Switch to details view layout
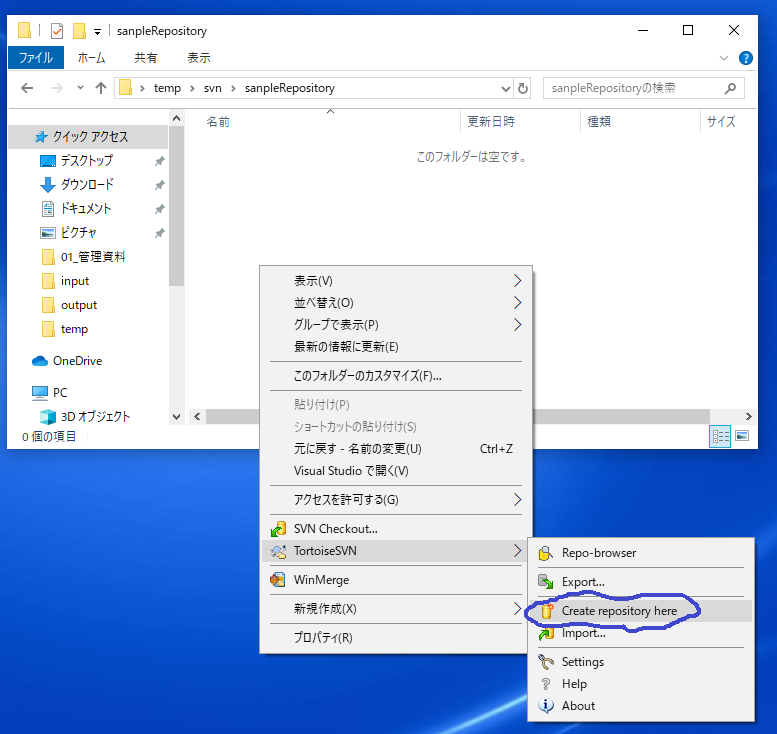 720,437
